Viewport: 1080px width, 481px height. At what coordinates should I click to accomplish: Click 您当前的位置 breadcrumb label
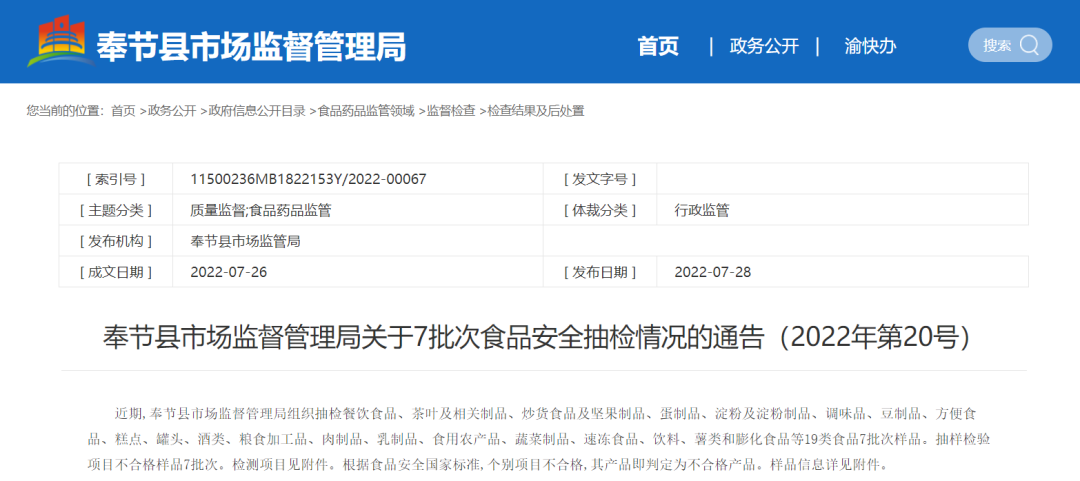(65, 111)
